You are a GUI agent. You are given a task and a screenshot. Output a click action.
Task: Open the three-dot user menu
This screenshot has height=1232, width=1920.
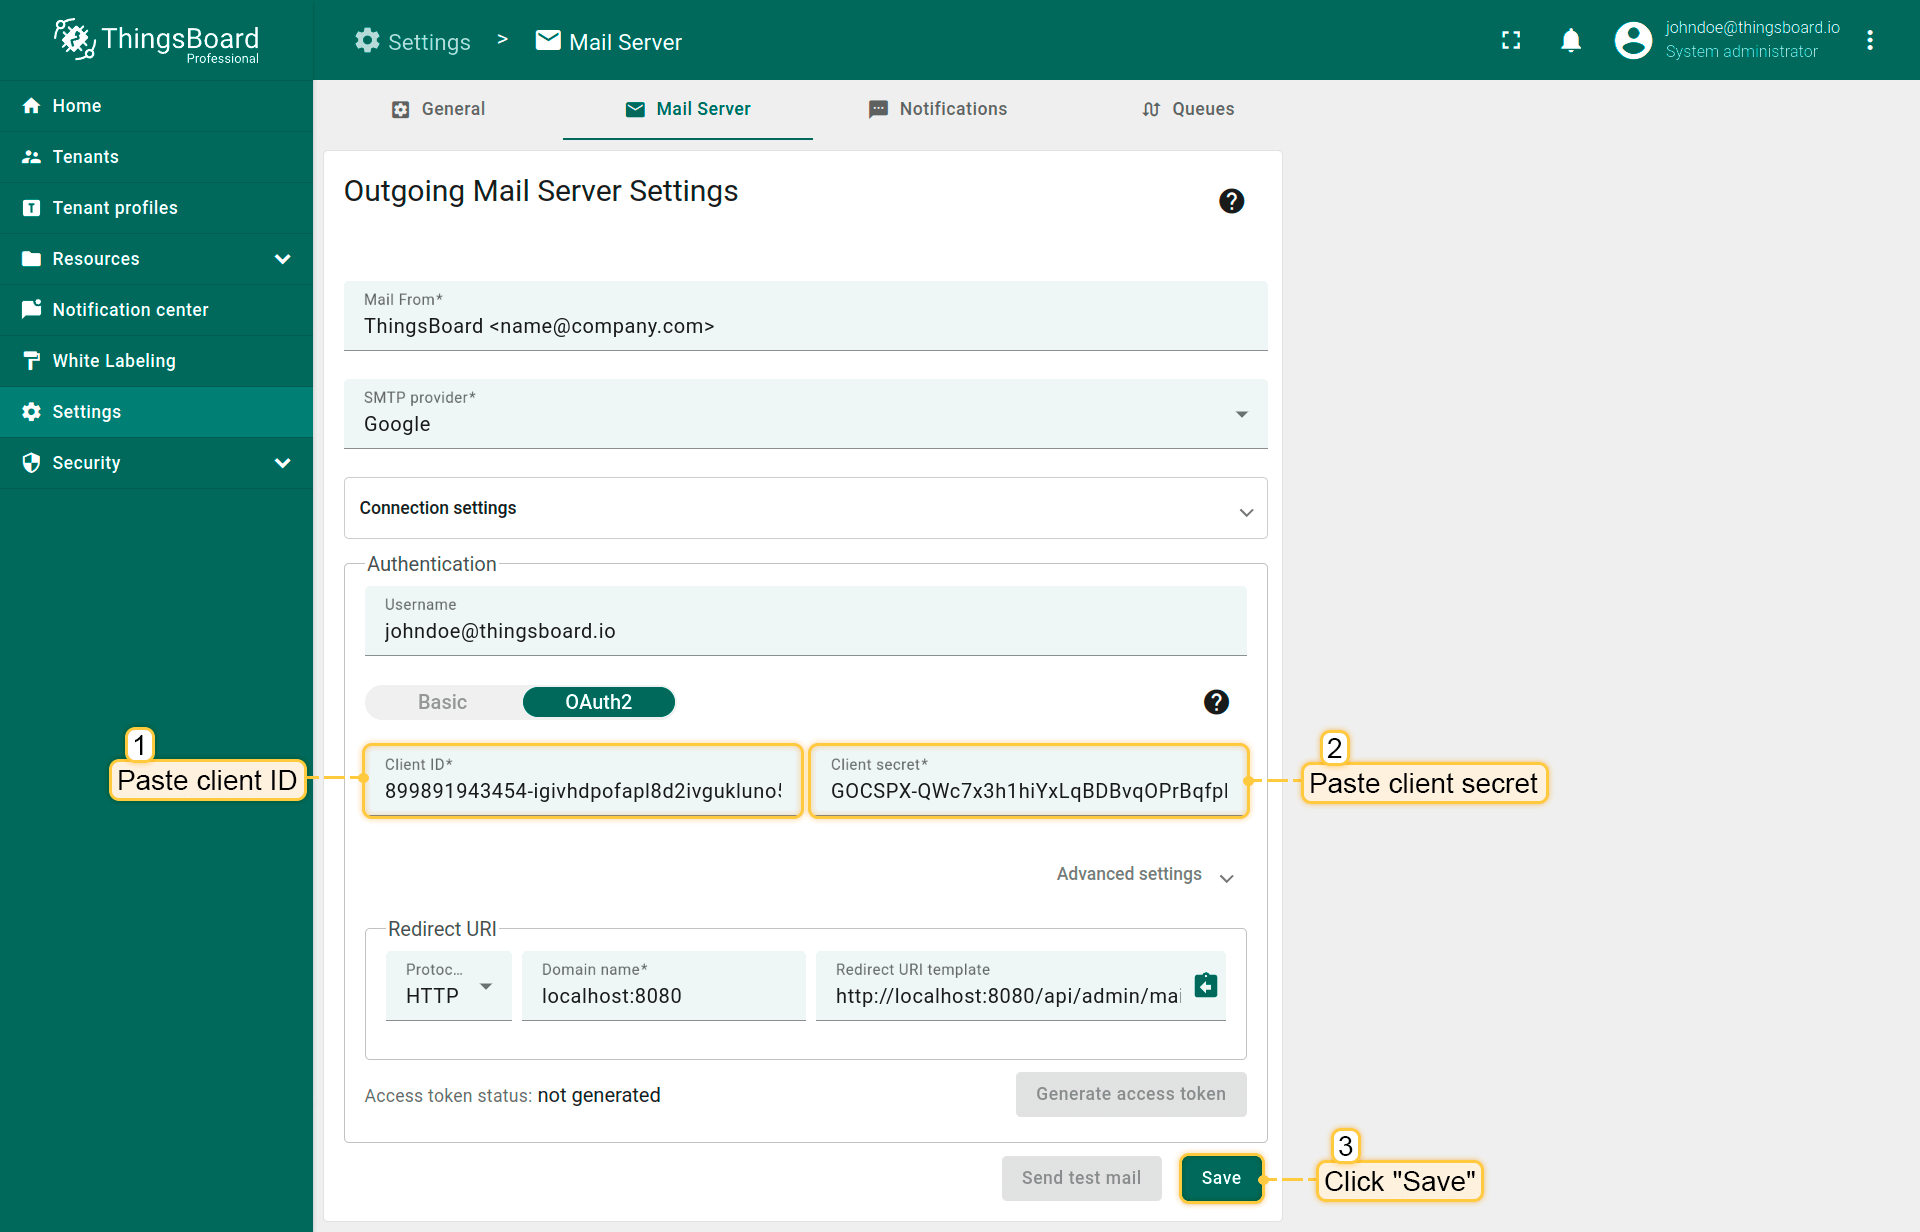pyautogui.click(x=1870, y=40)
